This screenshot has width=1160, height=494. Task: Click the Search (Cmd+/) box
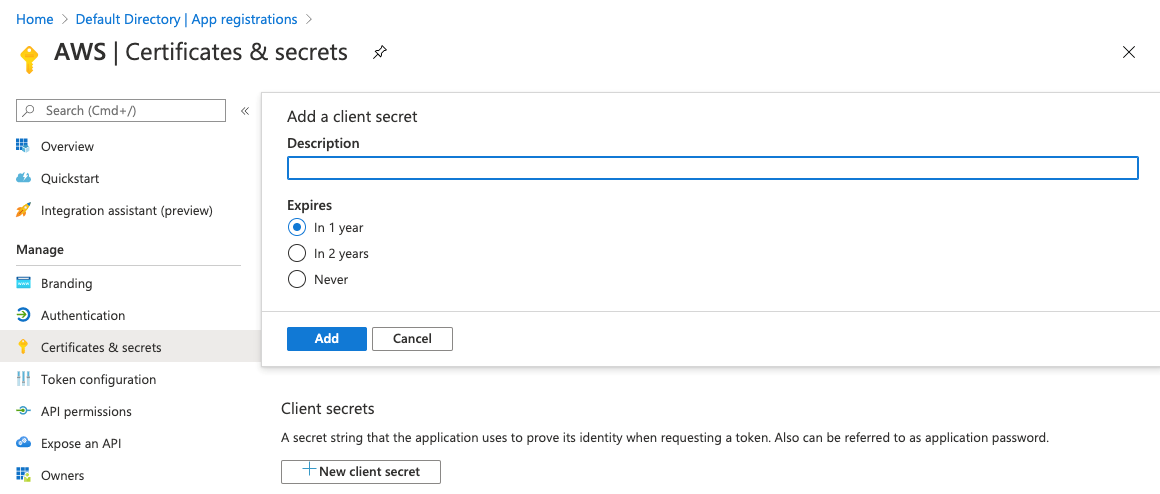(121, 110)
